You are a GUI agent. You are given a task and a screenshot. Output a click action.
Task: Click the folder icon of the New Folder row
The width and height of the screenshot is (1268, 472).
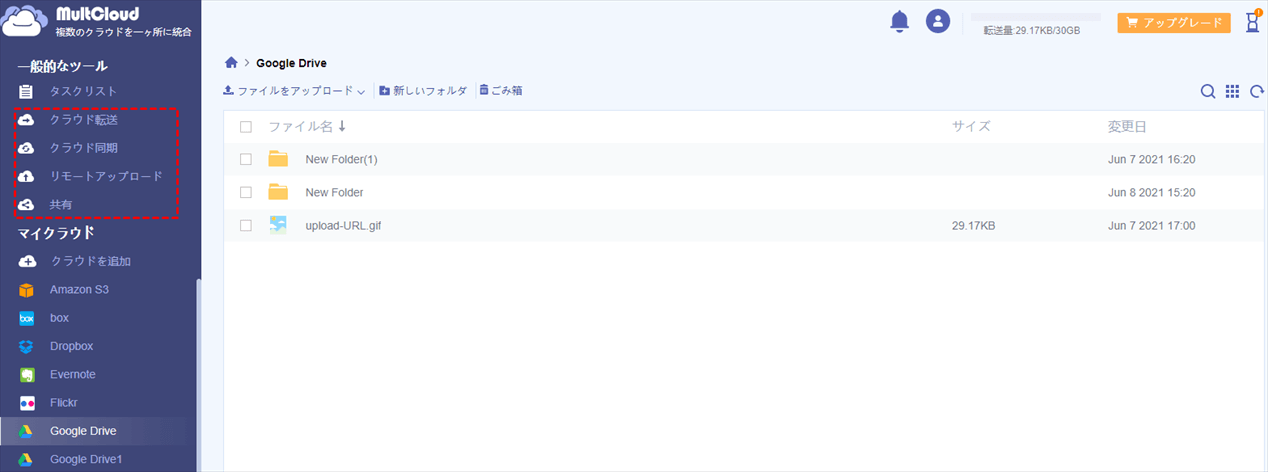point(278,192)
